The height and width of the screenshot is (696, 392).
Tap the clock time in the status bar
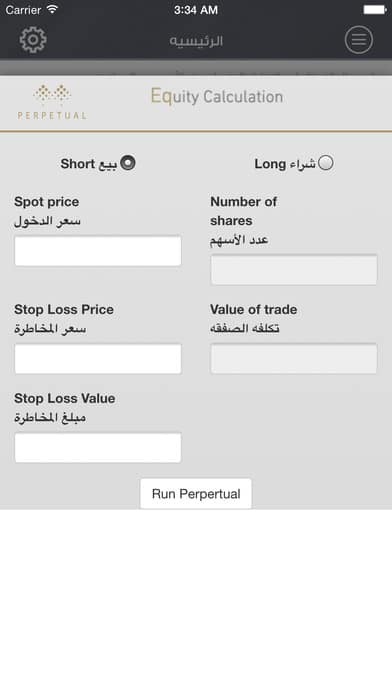pyautogui.click(x=196, y=10)
